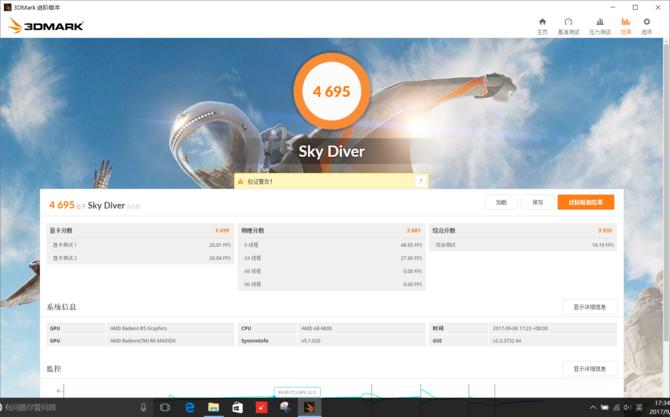The width and height of the screenshot is (670, 417).
Task: Select the 48.05 FPS physics value
Action: [x=411, y=245]
